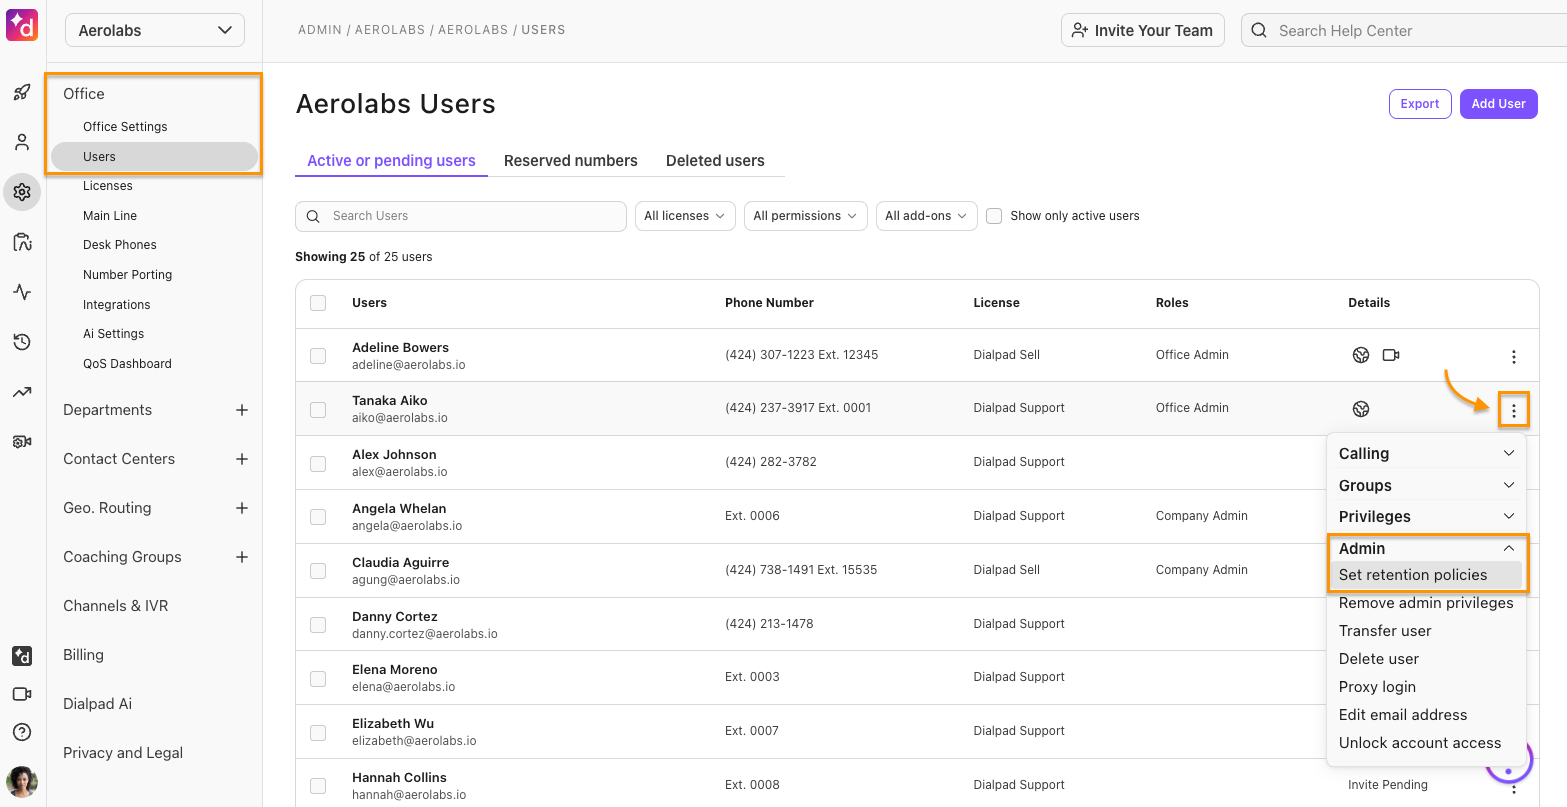Click the email danny.cortez@aerolabs.io
This screenshot has width=1567, height=807.
(425, 634)
